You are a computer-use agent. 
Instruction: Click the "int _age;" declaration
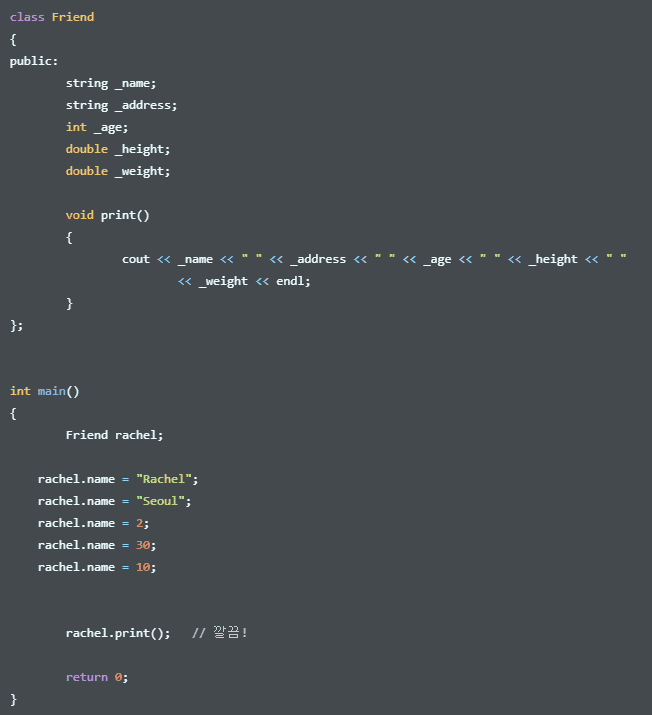click(x=97, y=127)
